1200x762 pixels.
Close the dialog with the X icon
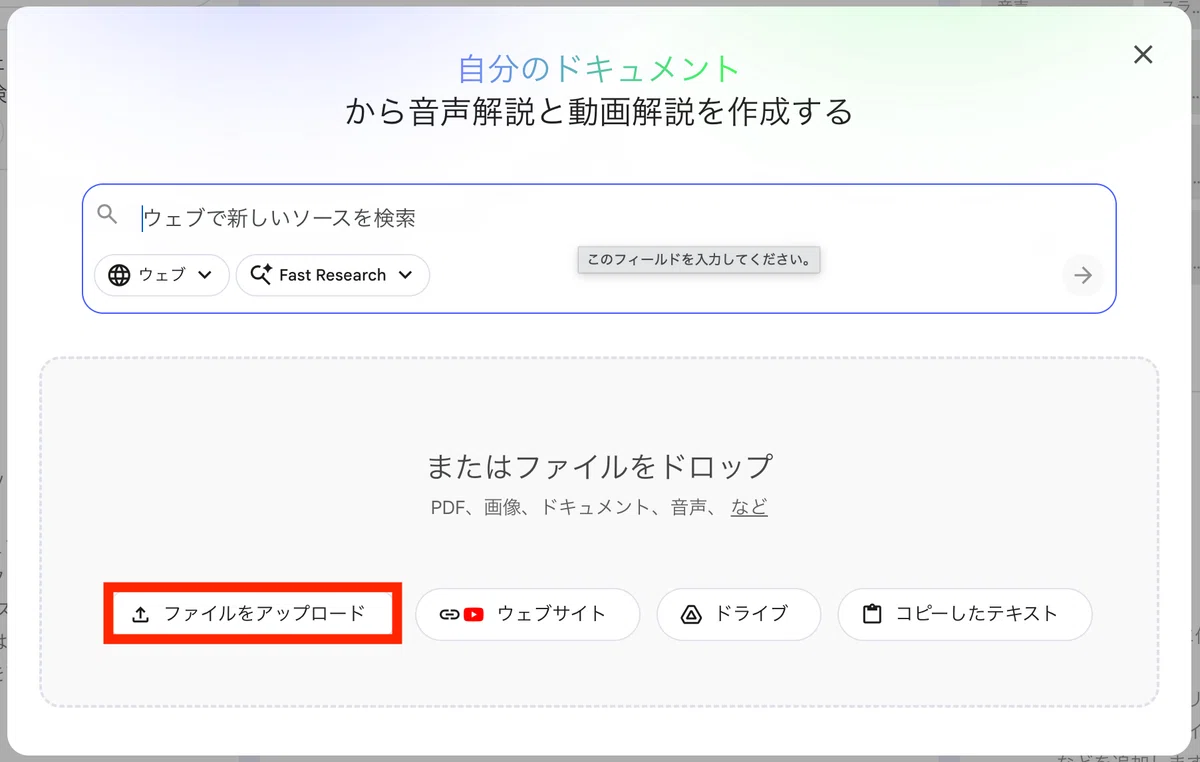pos(1143,55)
